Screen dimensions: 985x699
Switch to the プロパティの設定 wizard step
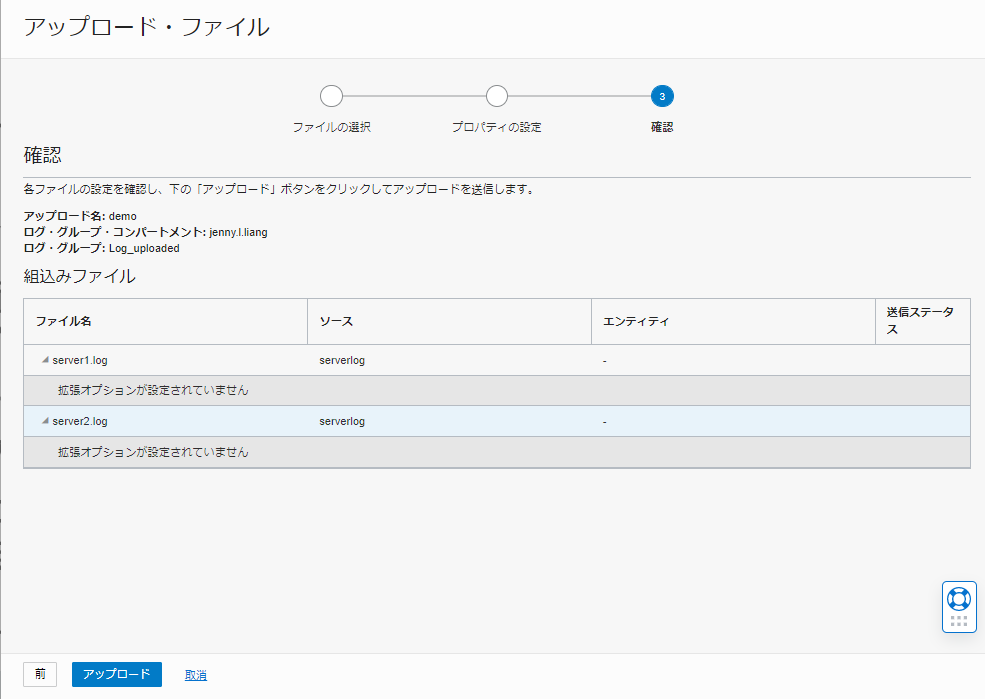tap(497, 127)
